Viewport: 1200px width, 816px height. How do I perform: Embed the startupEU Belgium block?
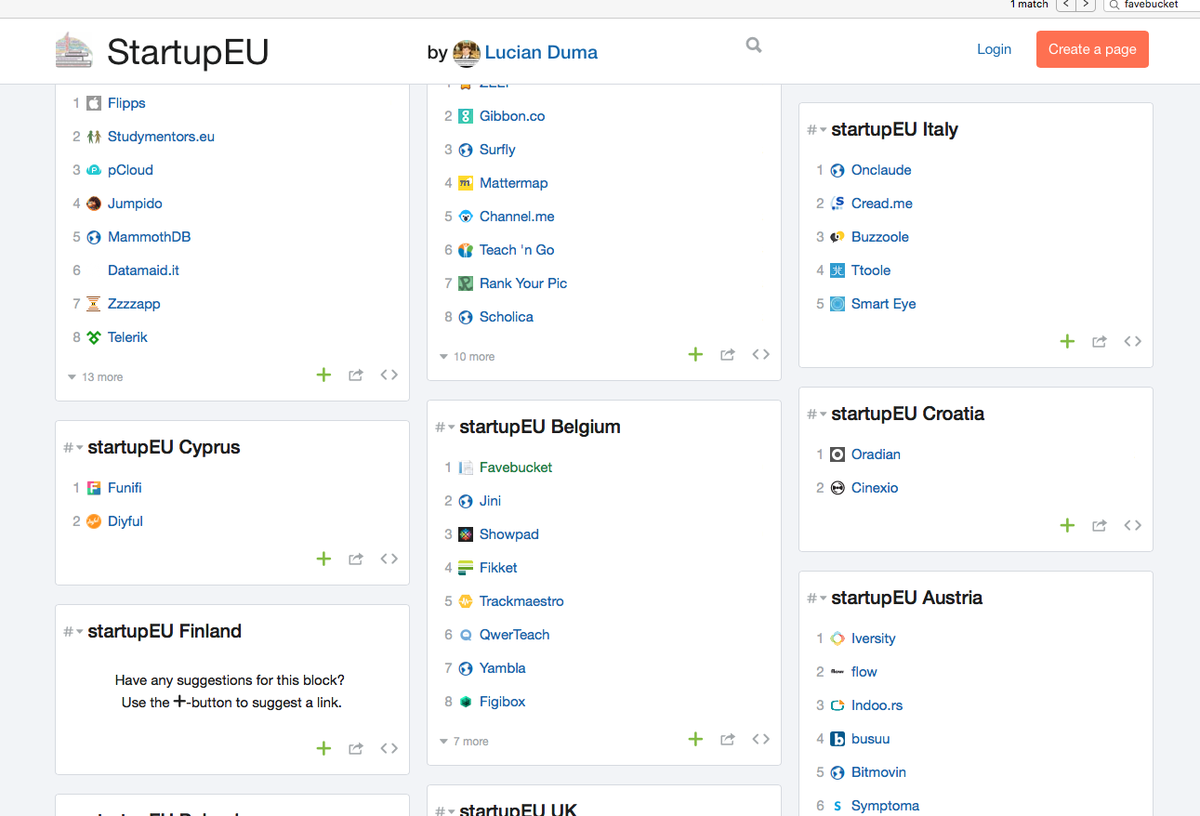(761, 739)
